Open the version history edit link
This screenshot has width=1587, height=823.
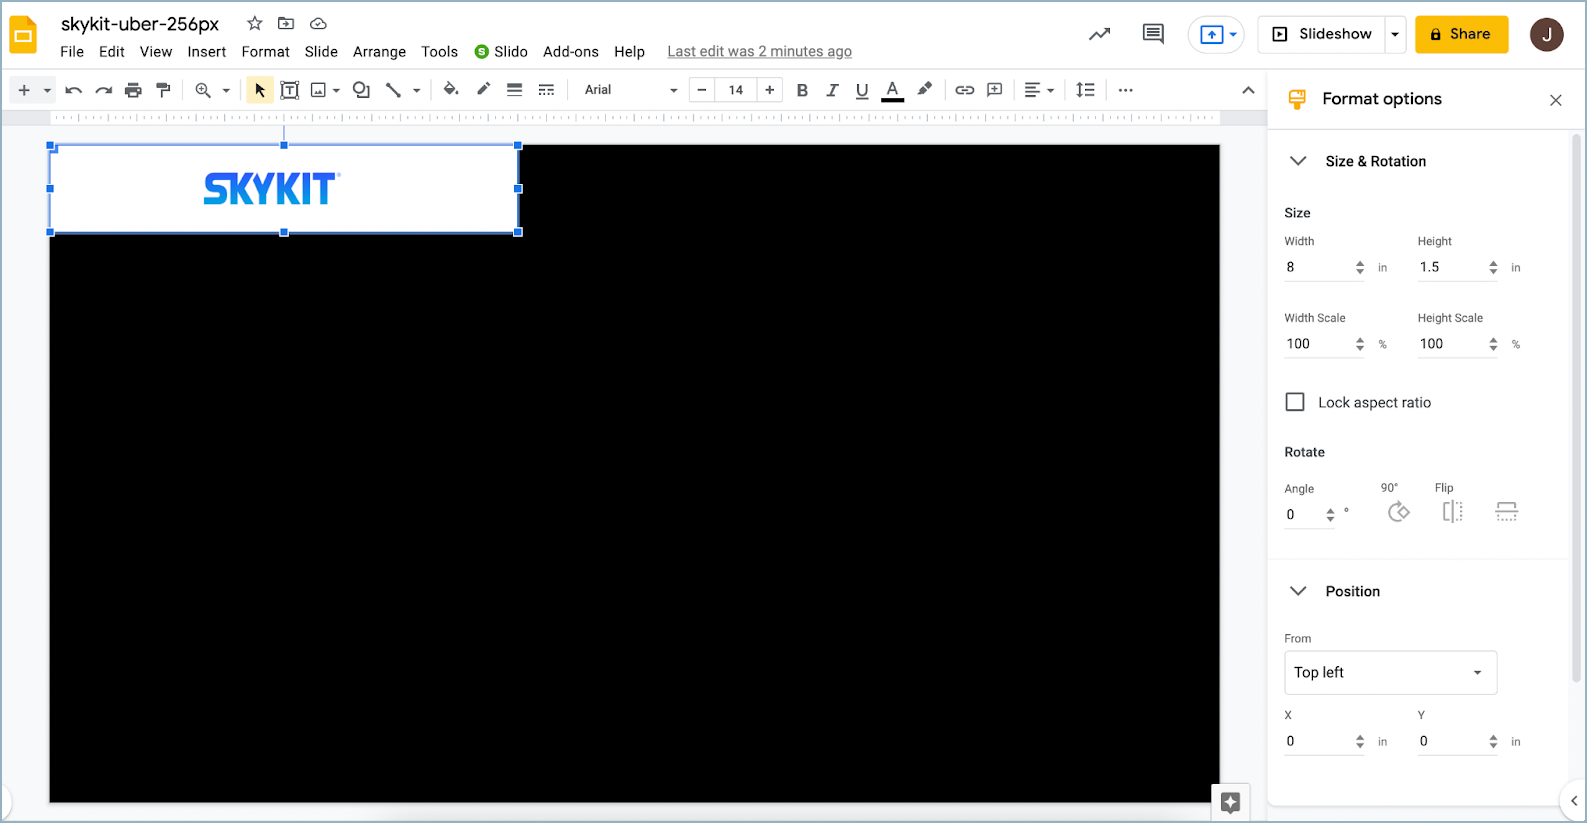click(x=760, y=51)
